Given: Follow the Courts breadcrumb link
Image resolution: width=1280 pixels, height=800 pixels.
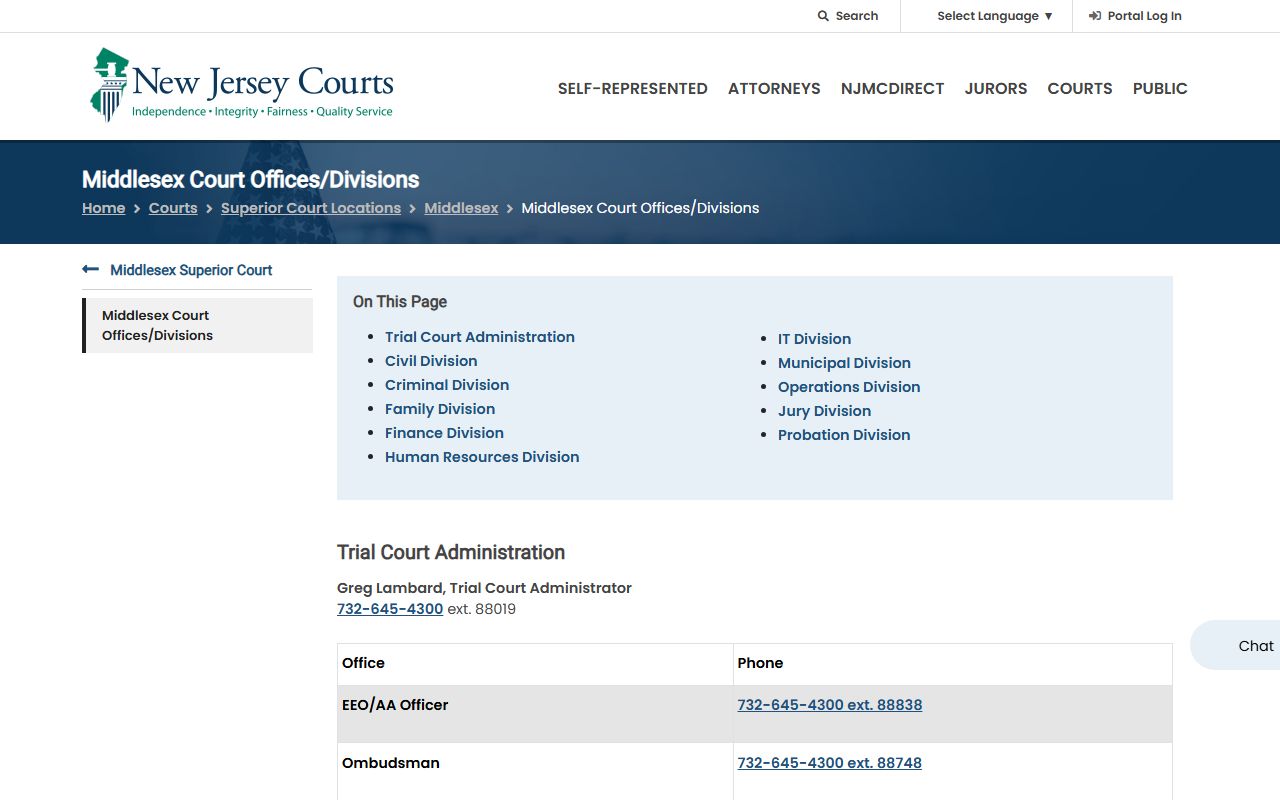Looking at the screenshot, I should tap(173, 208).
